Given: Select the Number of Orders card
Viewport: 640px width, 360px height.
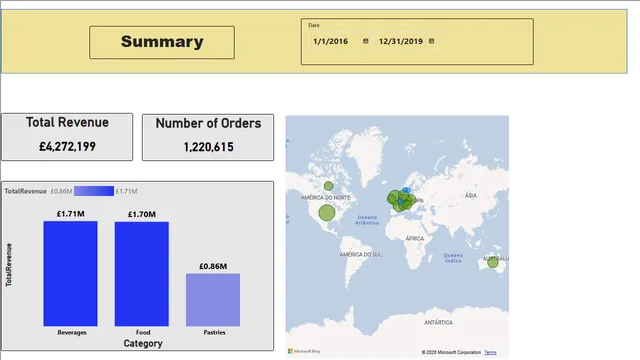Looking at the screenshot, I should 208,138.
